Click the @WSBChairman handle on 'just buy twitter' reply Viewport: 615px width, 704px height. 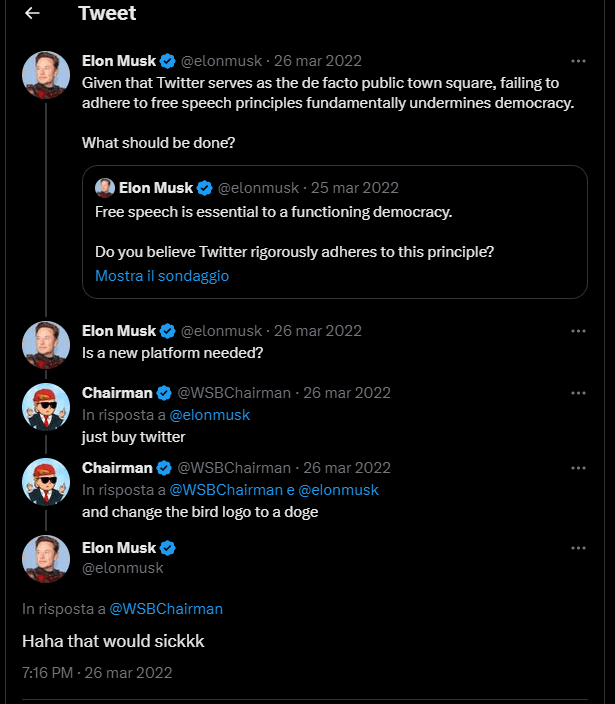tap(234, 393)
